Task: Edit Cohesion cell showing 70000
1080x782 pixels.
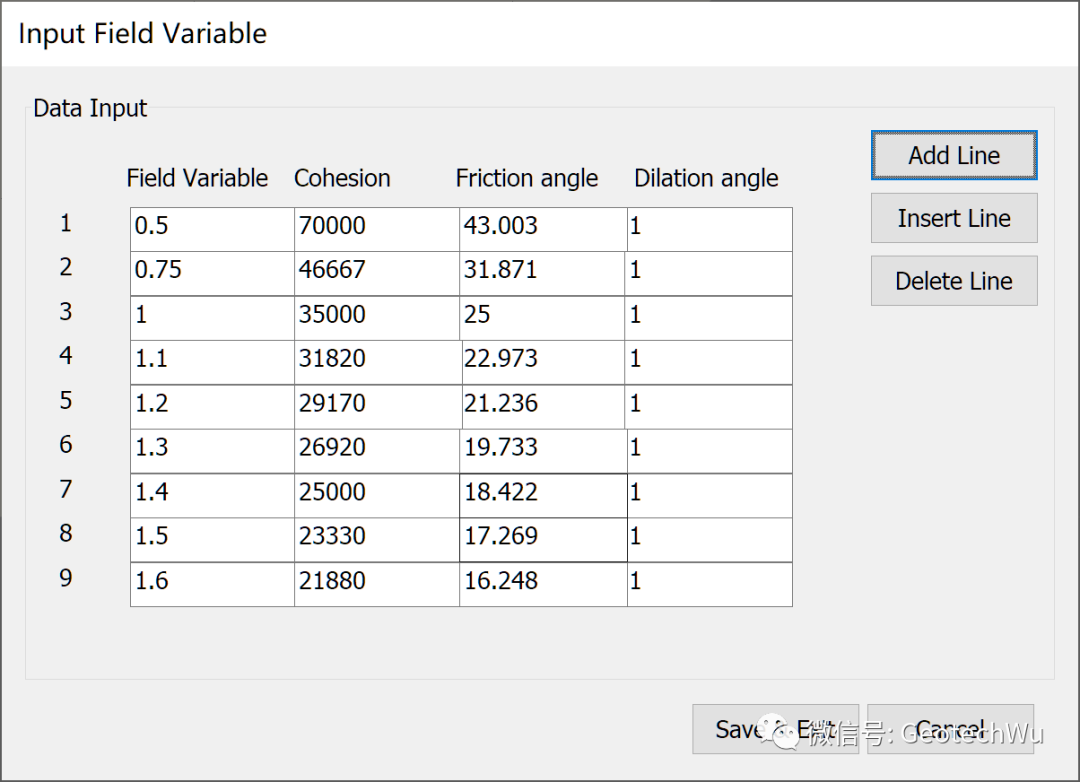Action: coord(377,229)
